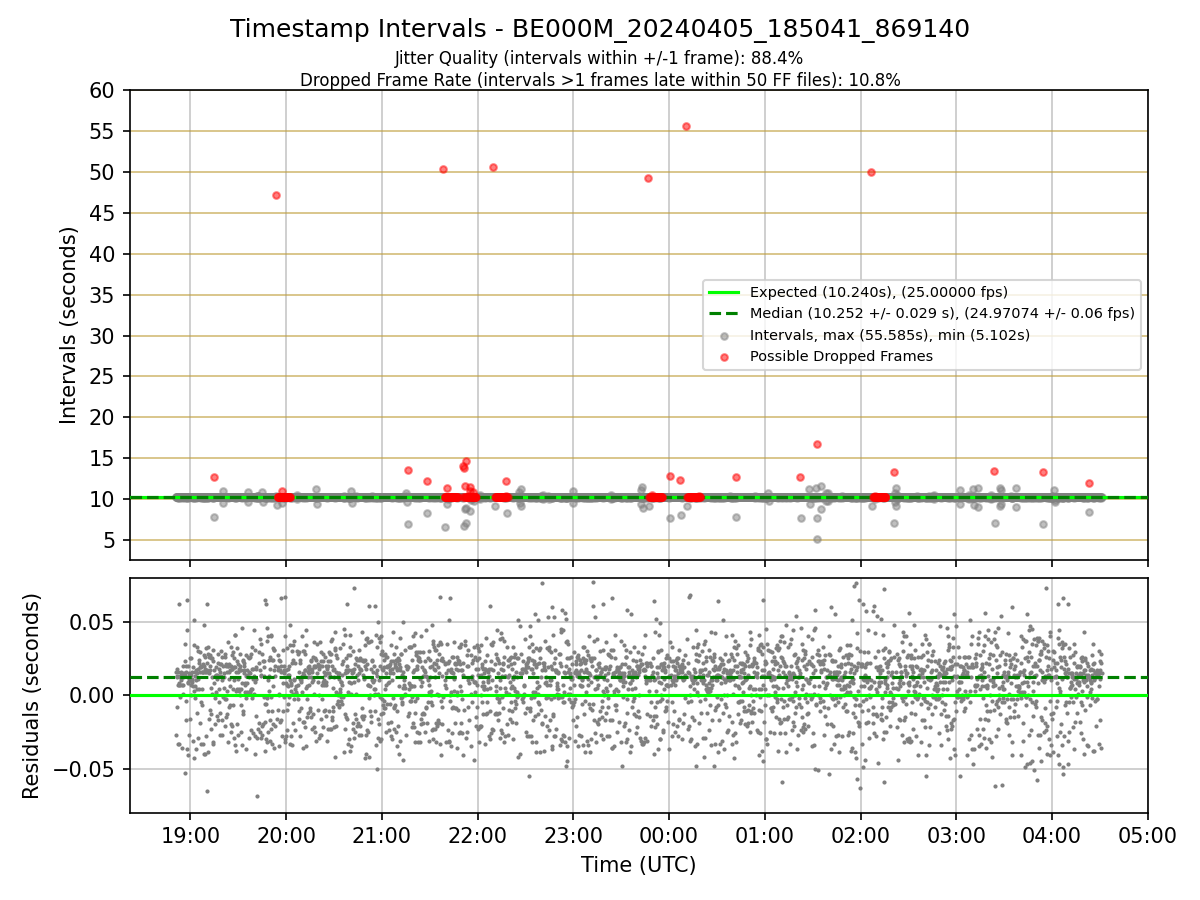Viewport: 1200px width, 900px height.
Task: Click the 'Intervals (seconds)' y-axis label
Action: (x=68, y=324)
